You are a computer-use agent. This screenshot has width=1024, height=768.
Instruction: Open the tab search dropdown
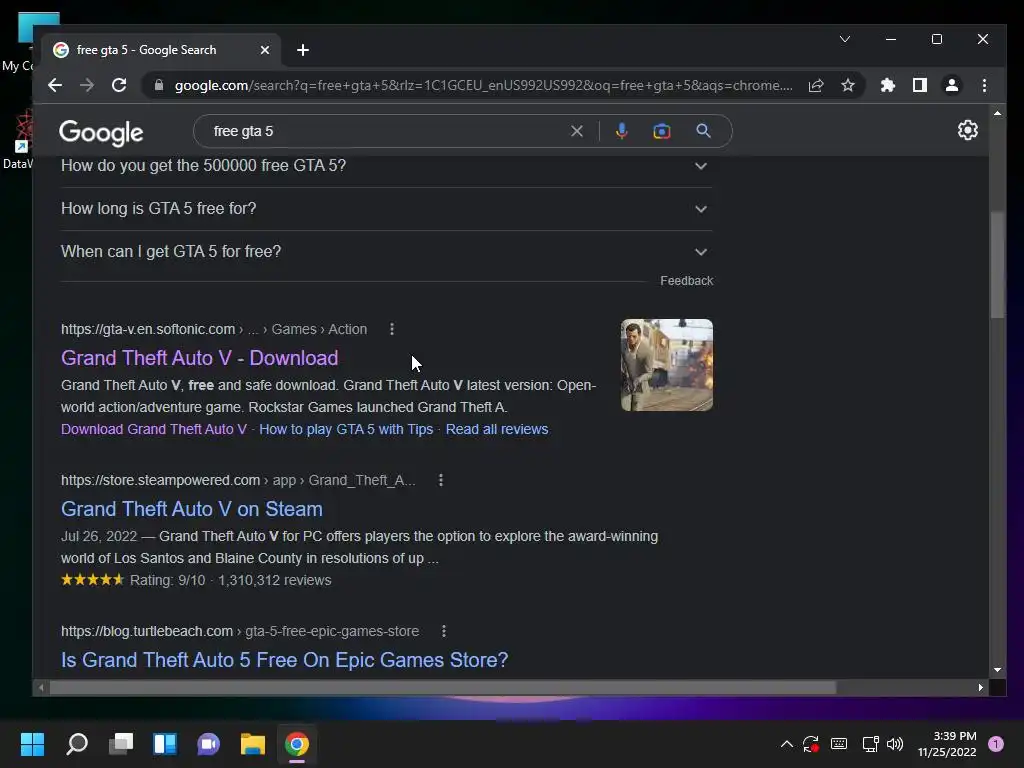[x=844, y=39]
